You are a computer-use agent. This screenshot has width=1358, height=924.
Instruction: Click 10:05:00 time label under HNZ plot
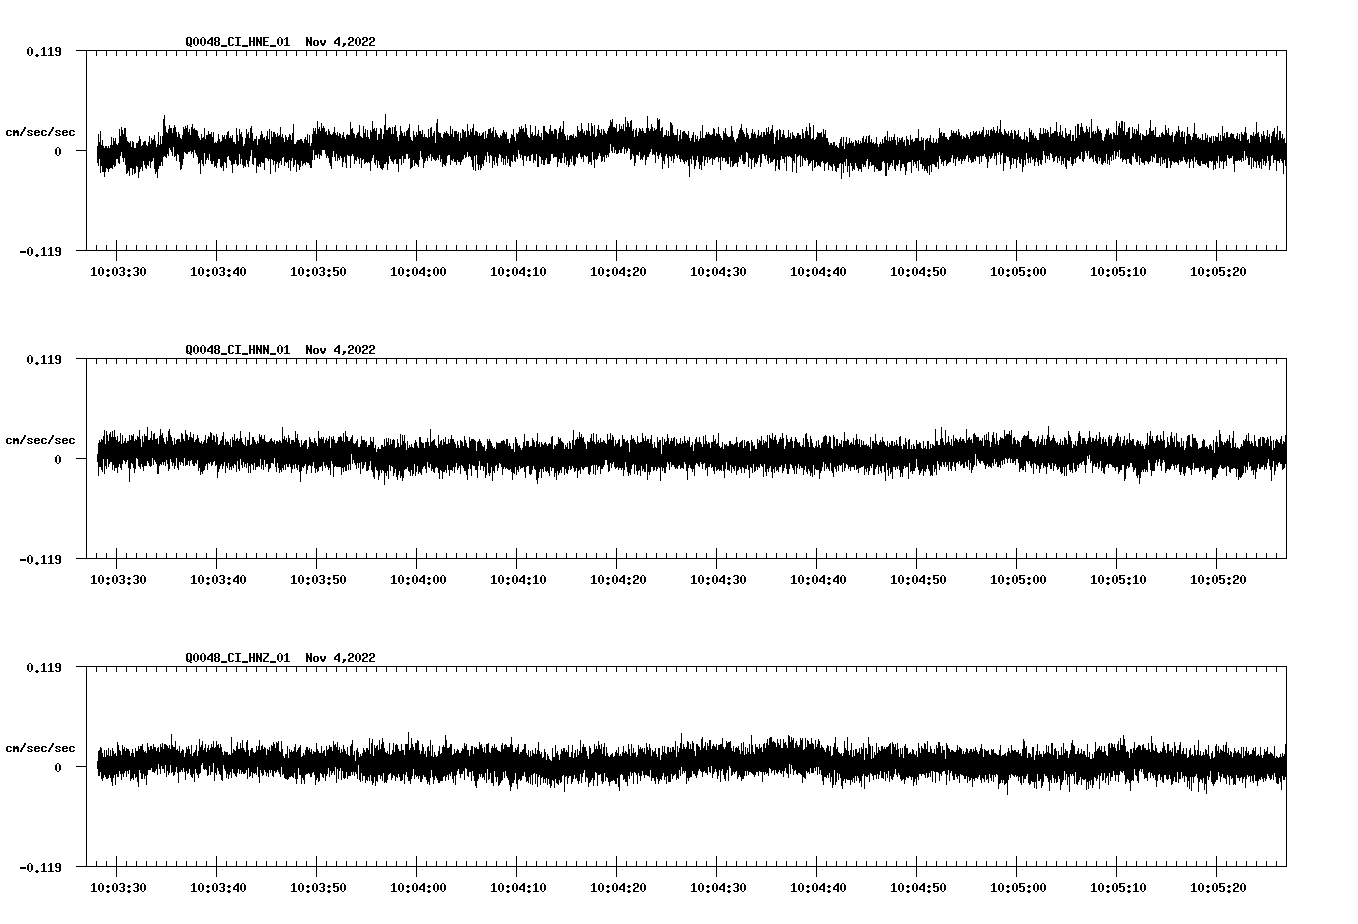tap(1018, 888)
